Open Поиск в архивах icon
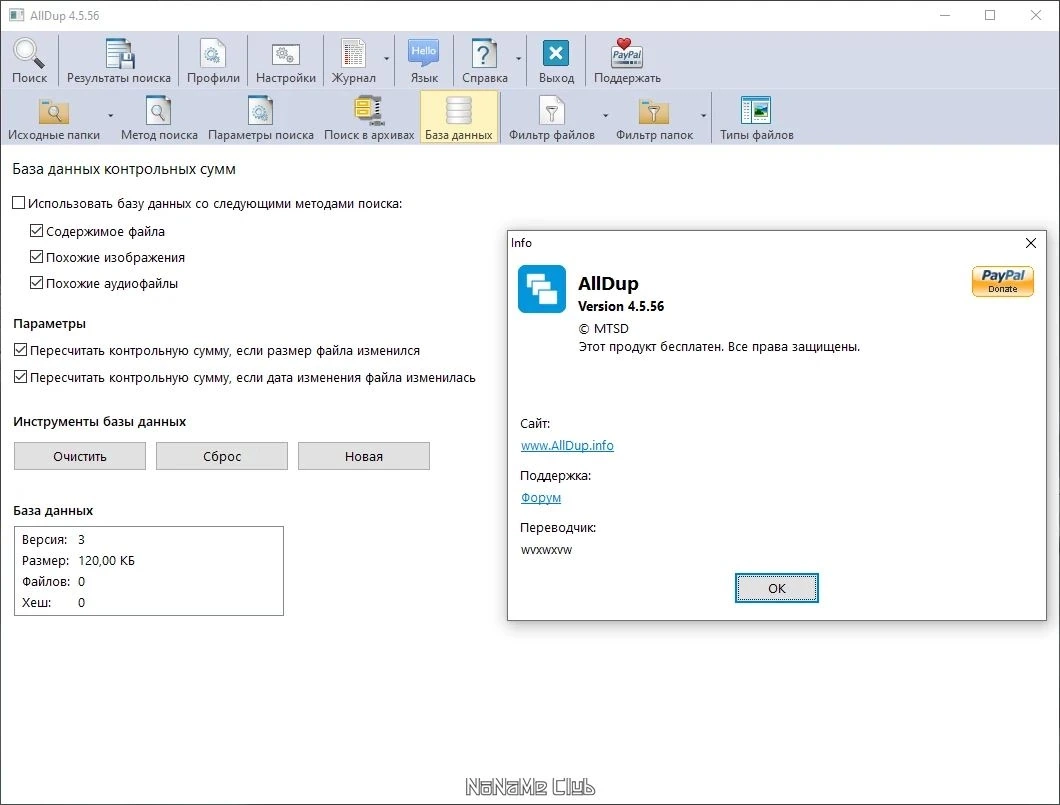The width and height of the screenshot is (1060, 805). (369, 111)
